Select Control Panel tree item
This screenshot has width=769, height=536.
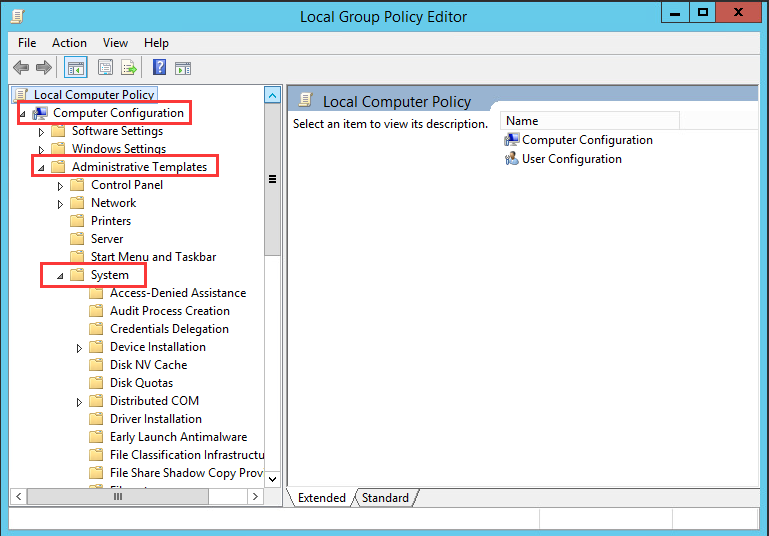pyautogui.click(x=127, y=185)
